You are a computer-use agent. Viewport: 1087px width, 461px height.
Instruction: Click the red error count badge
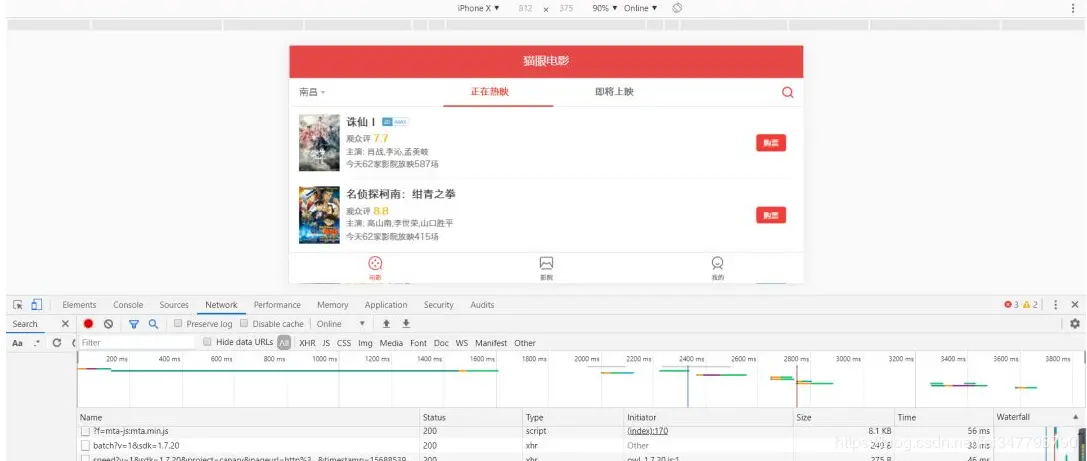(1011, 304)
